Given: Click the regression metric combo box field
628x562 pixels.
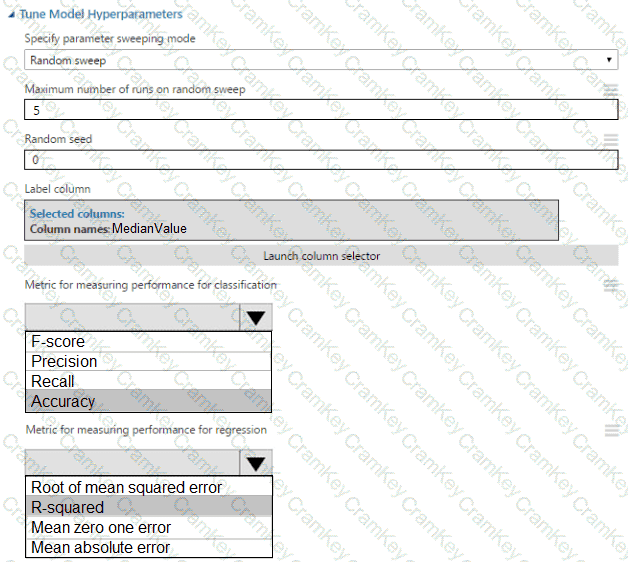Looking at the screenshot, I should coord(149,463).
